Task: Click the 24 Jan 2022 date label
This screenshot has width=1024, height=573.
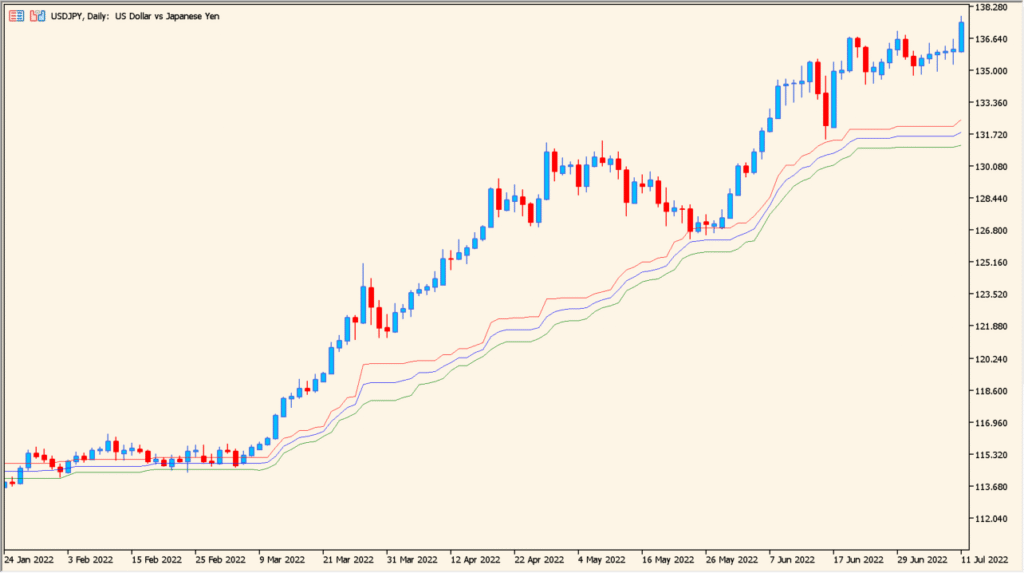Action: tap(29, 560)
